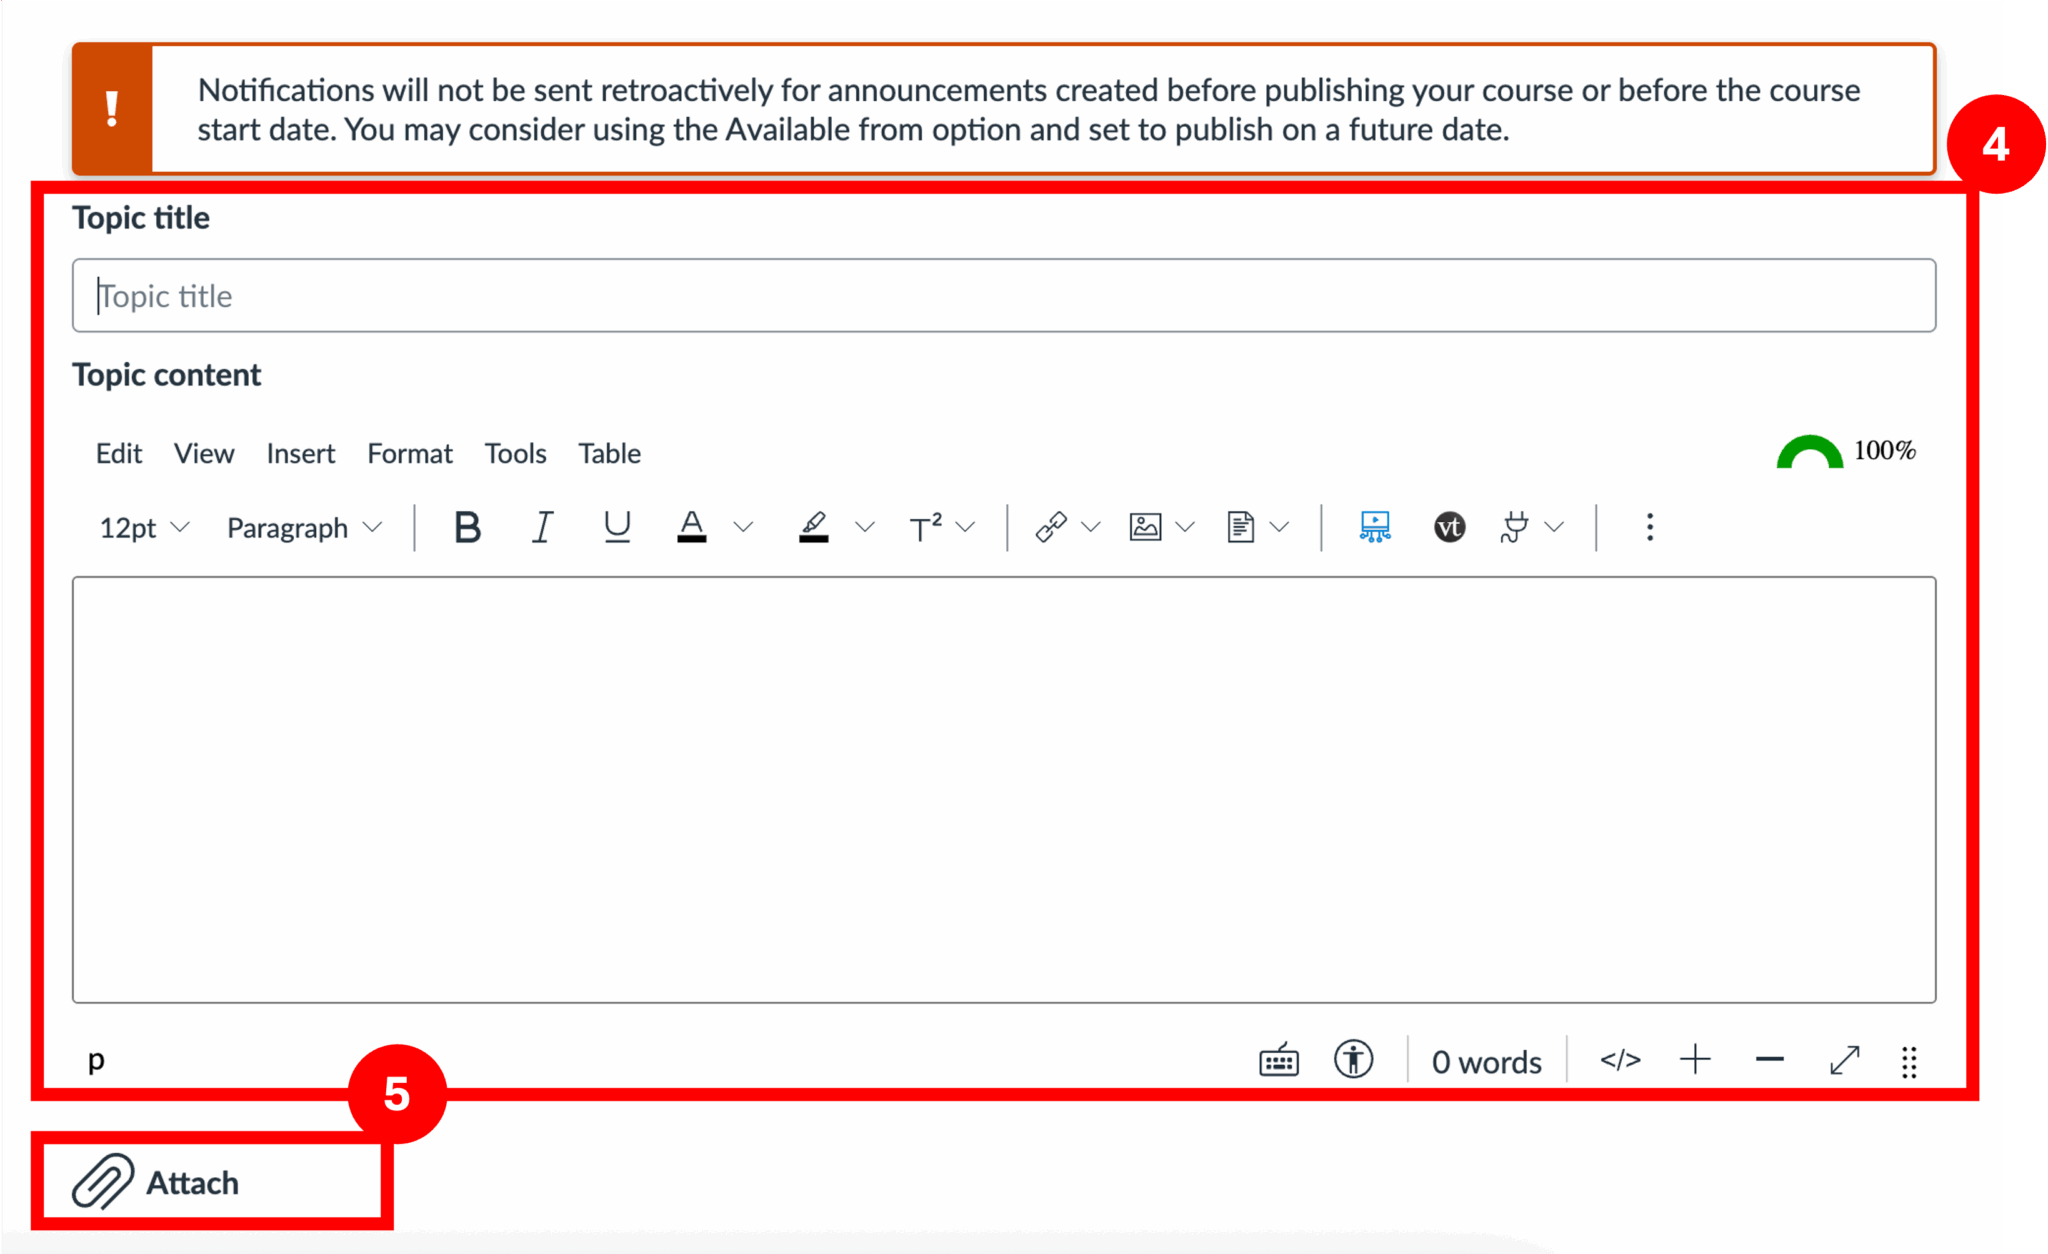Open the Format menu
The width and height of the screenshot is (2048, 1254).
point(409,453)
